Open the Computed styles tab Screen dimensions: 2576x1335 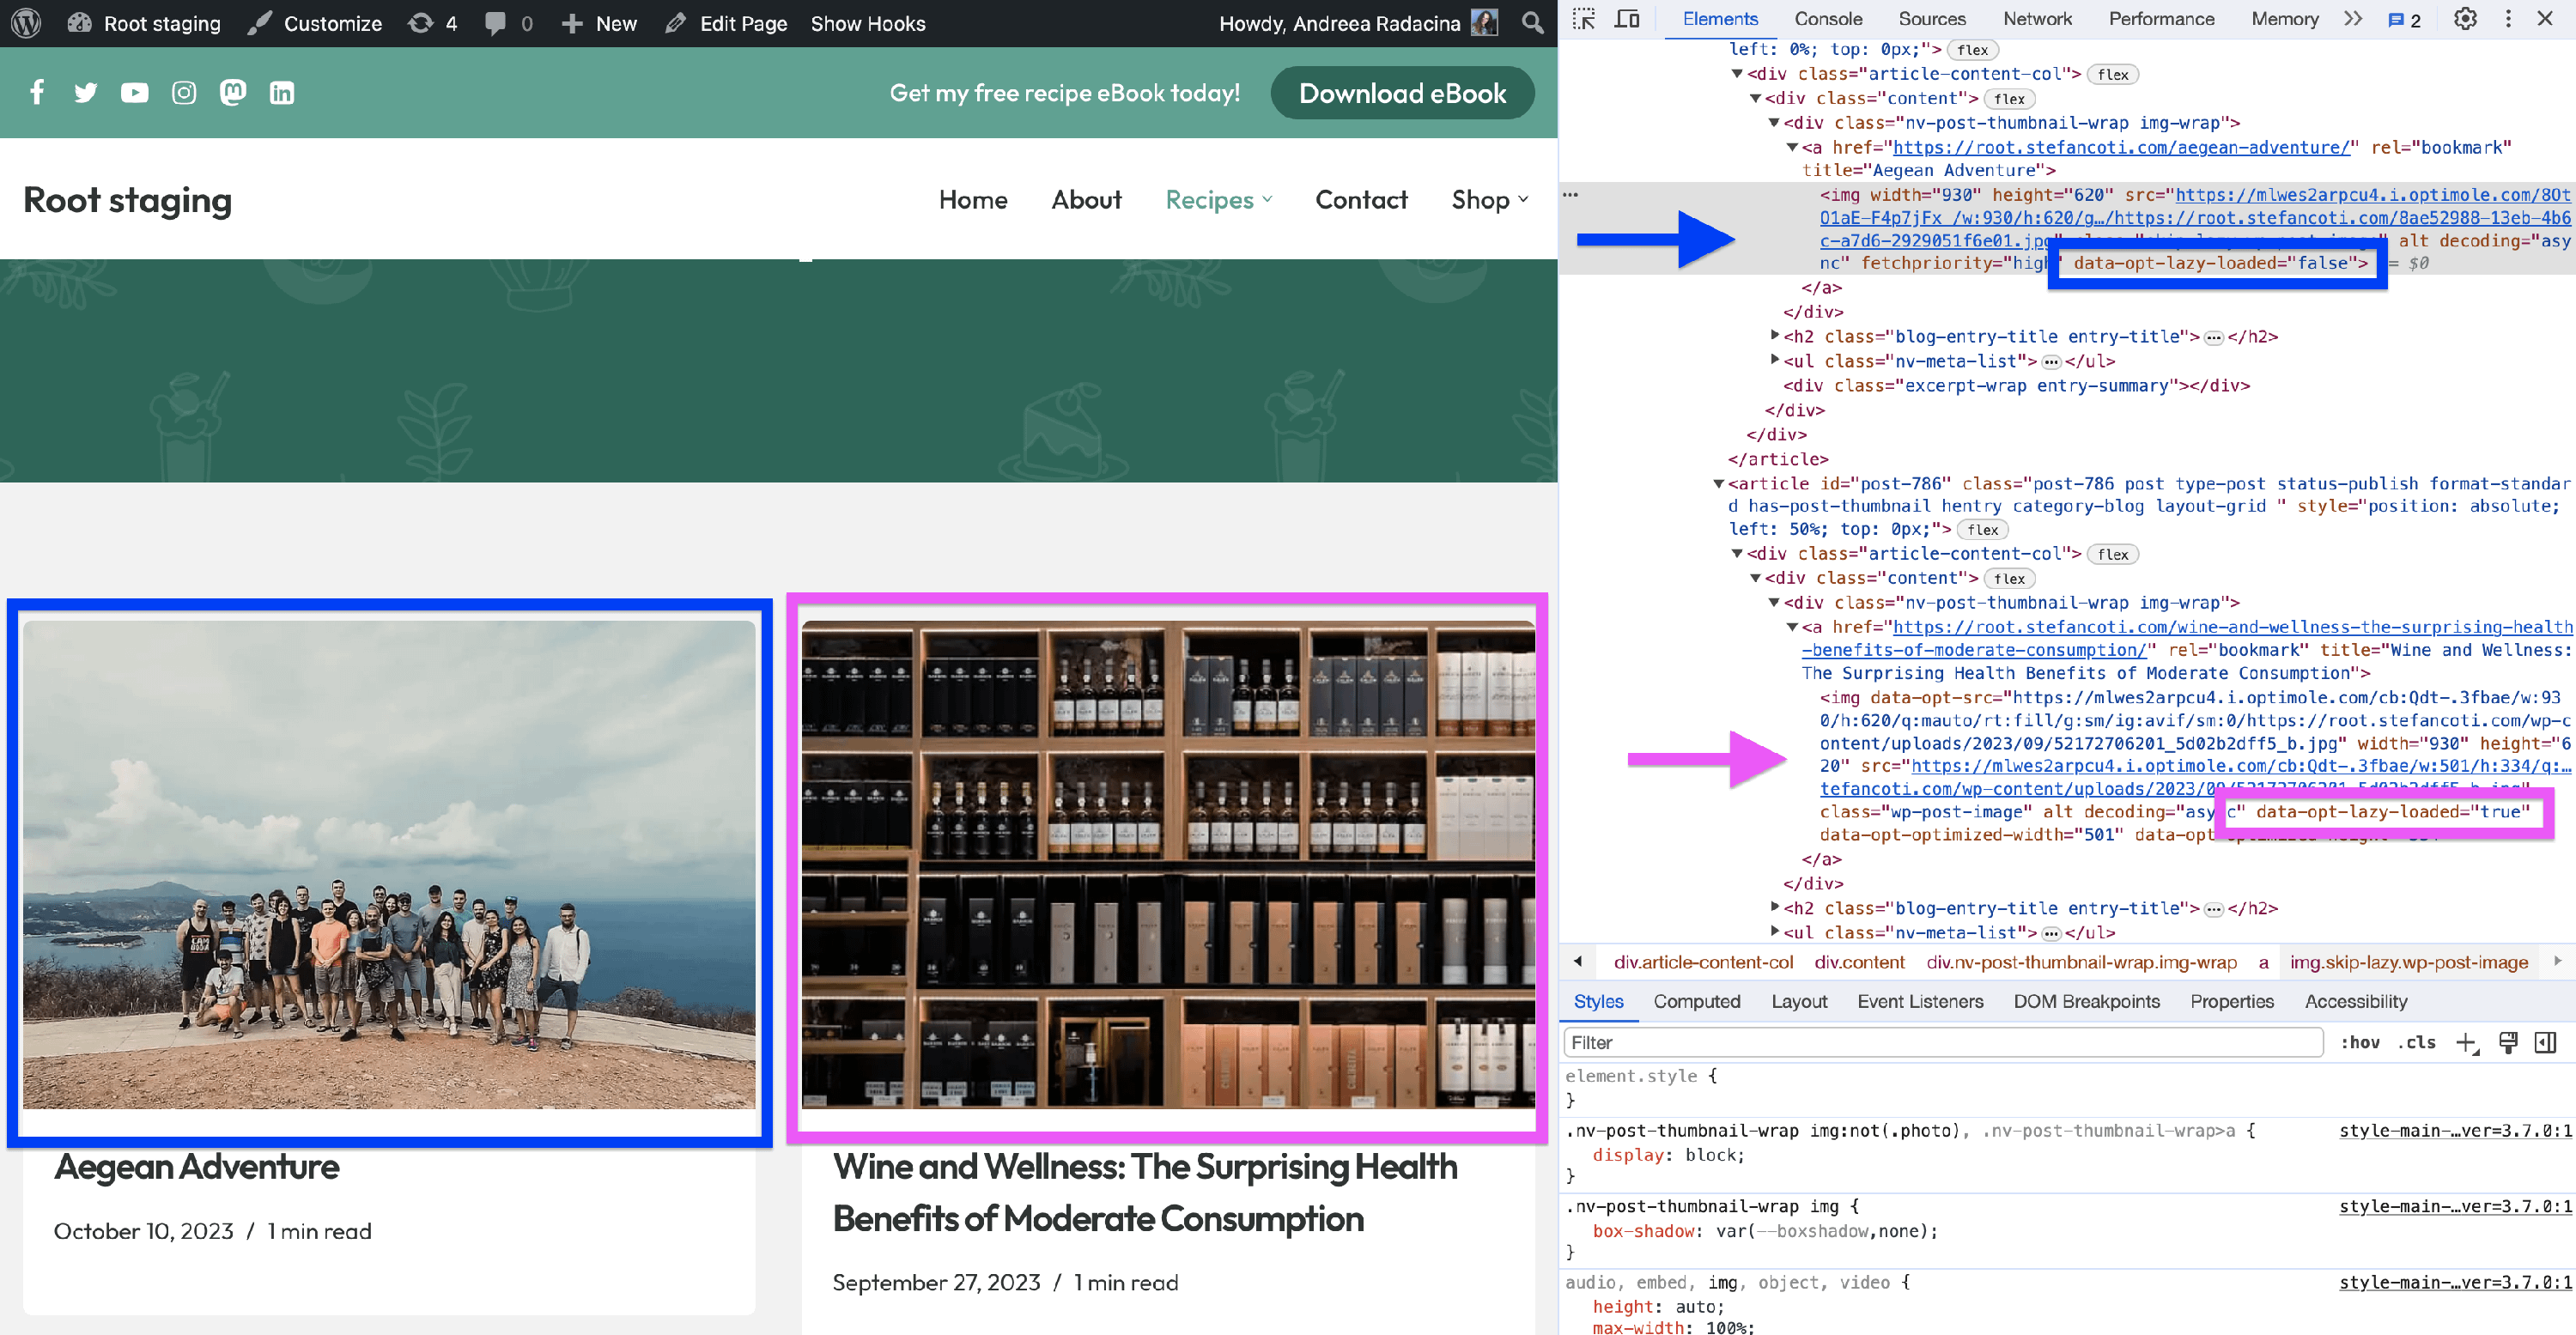tap(1696, 1001)
